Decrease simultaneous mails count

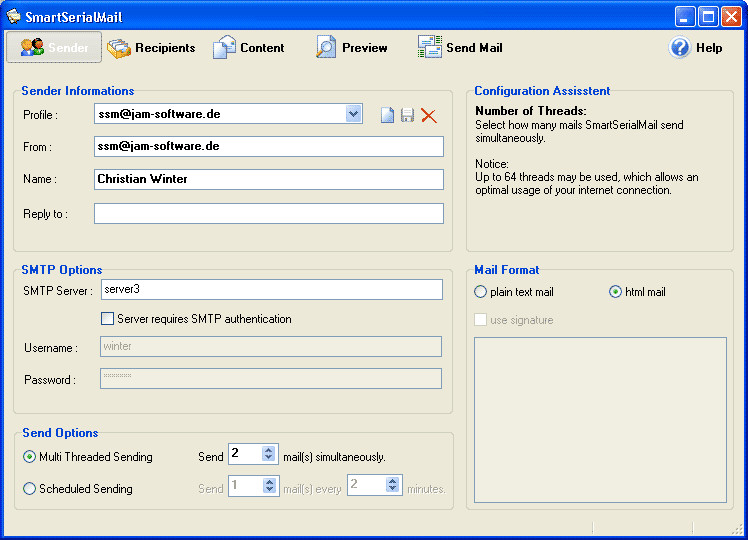point(269,457)
